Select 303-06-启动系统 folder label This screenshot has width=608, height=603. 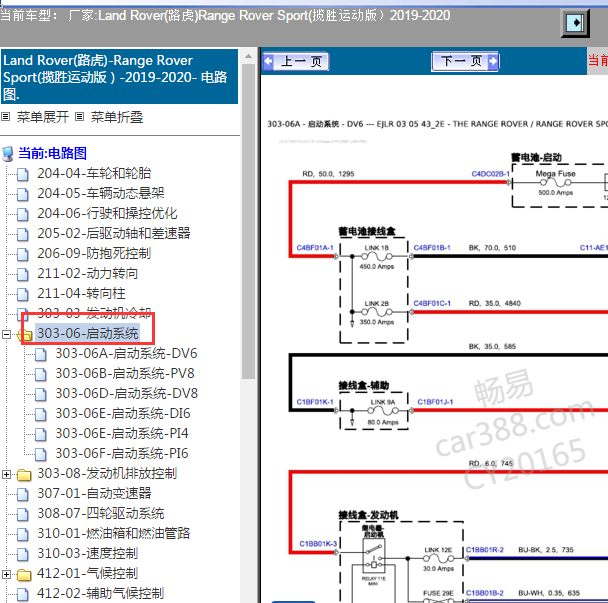tap(88, 333)
